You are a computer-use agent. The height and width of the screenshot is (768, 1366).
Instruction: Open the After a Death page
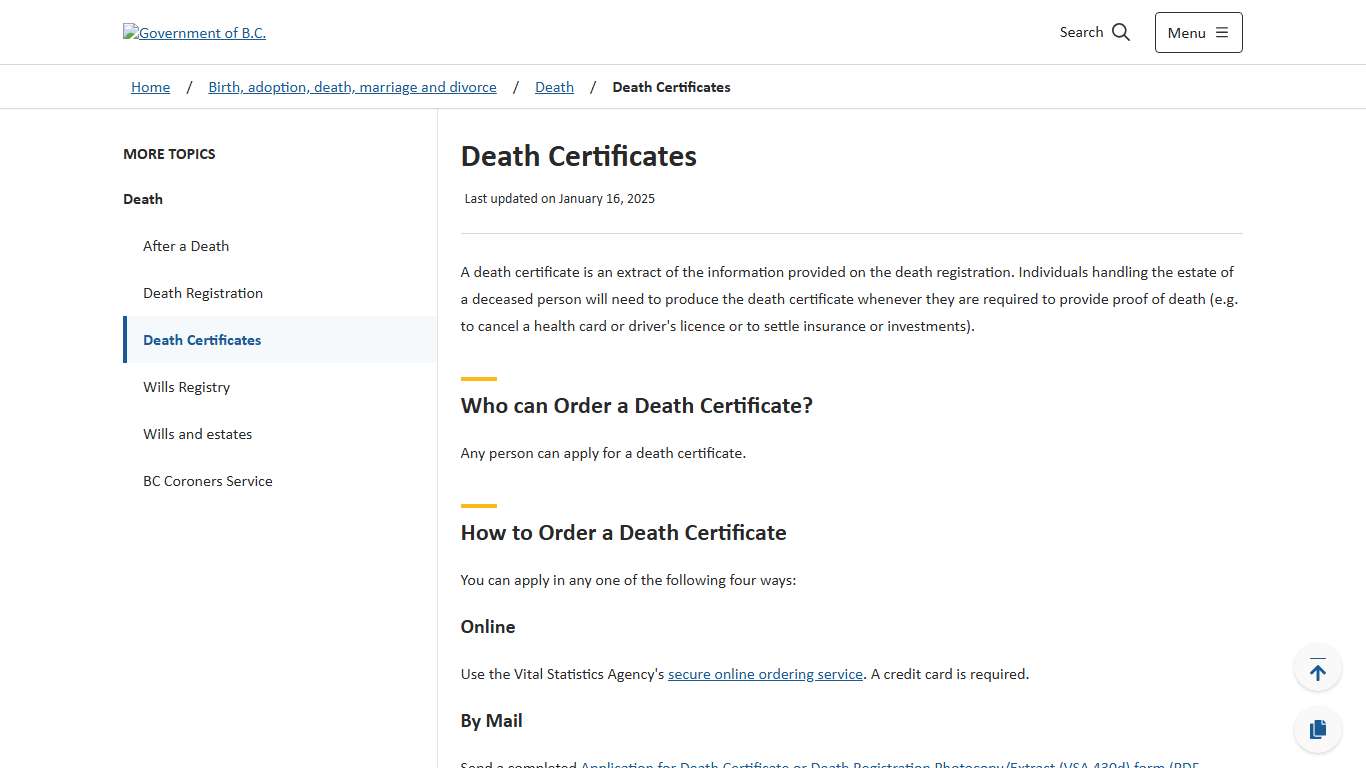tap(186, 246)
